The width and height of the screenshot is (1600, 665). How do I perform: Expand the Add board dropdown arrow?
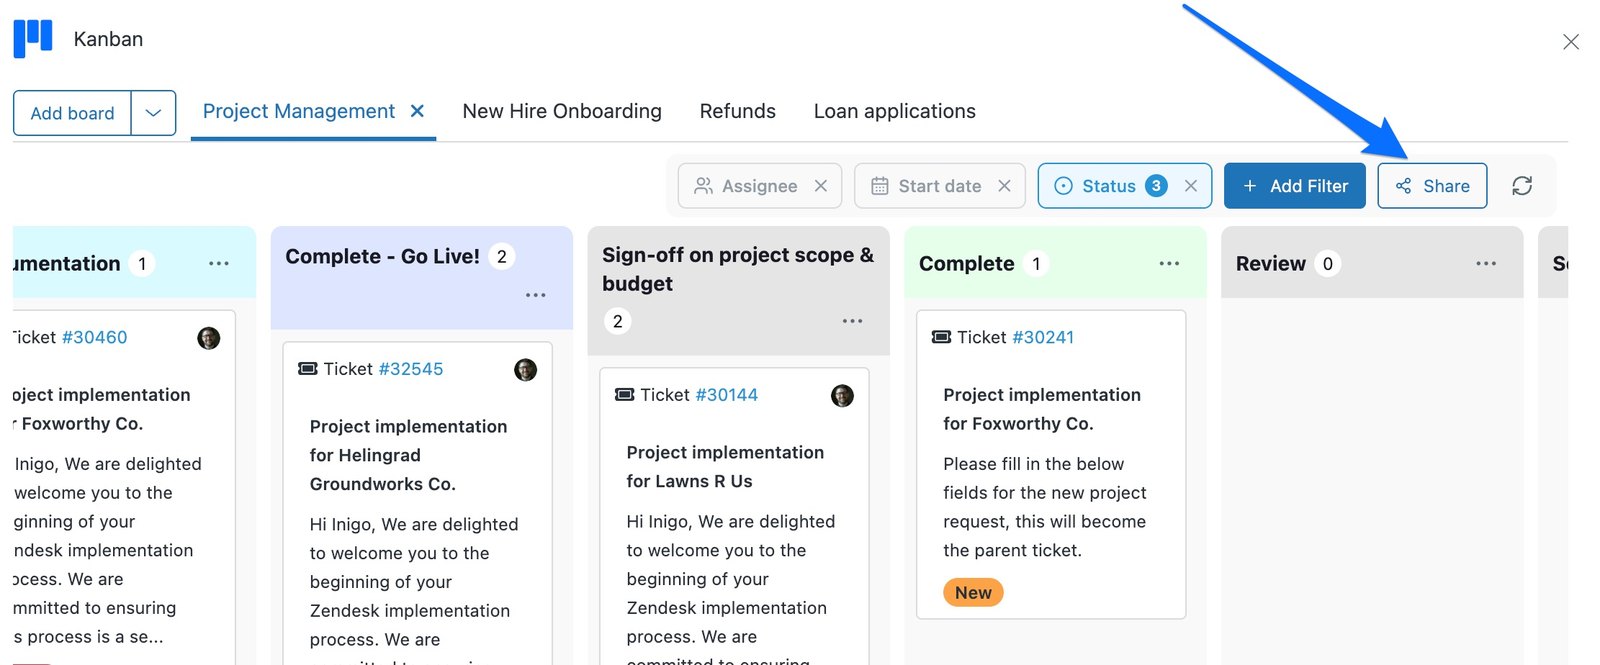coord(153,113)
